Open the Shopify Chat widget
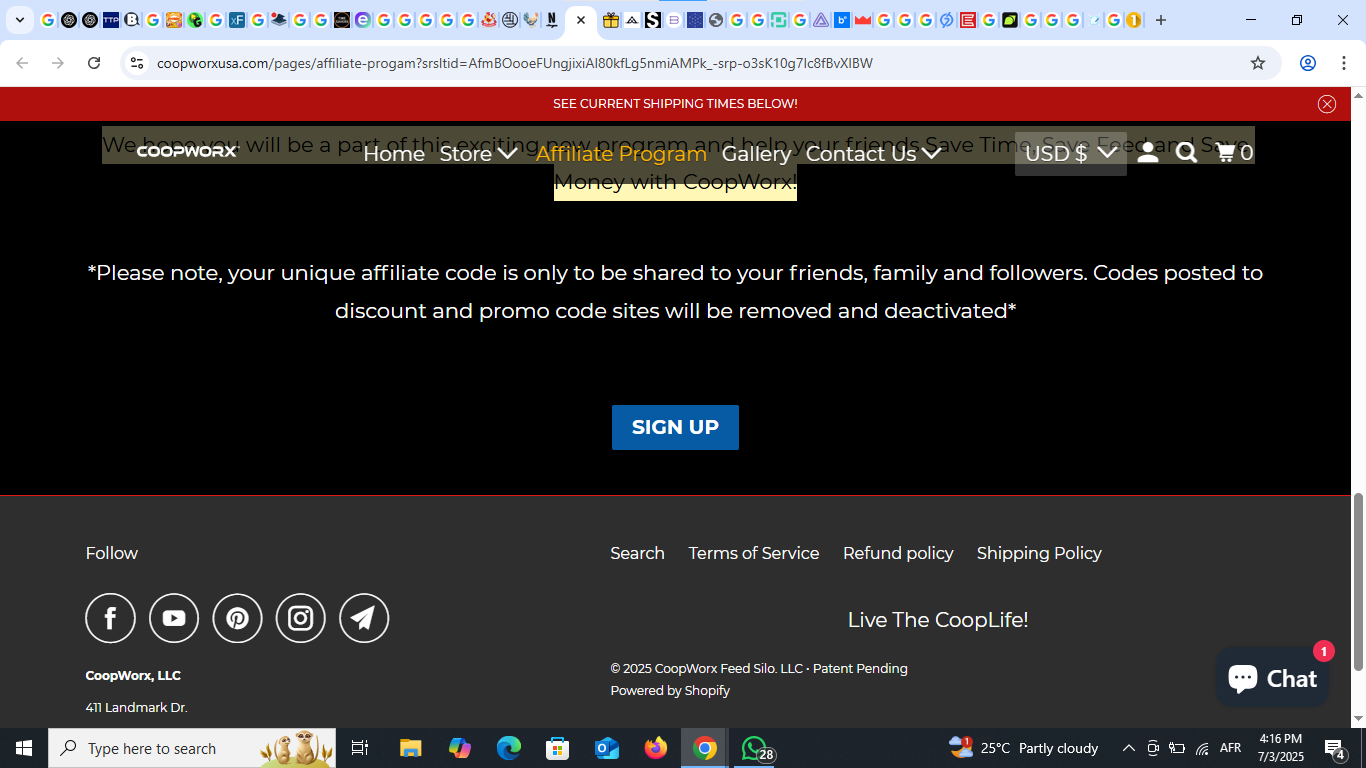The width and height of the screenshot is (1366, 768). (x=1273, y=678)
